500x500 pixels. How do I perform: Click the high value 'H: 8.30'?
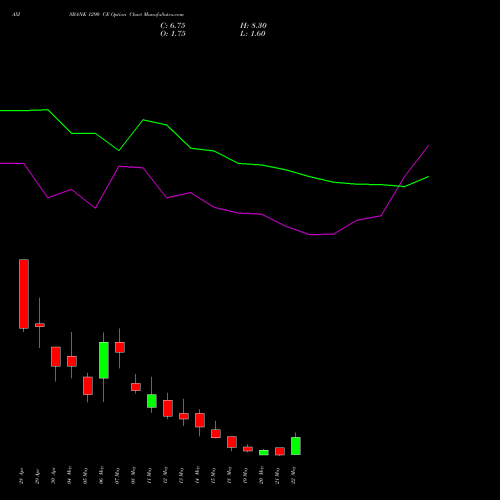coord(253,26)
